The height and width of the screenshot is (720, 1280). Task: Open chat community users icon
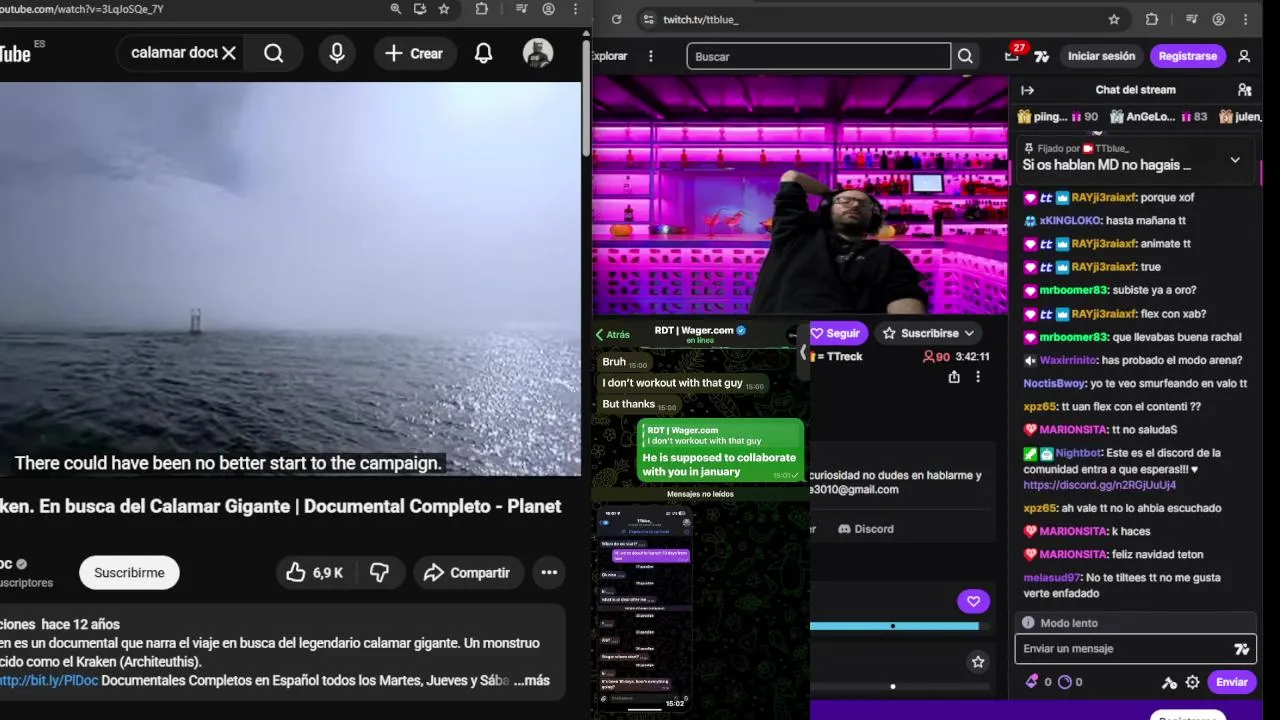click(x=1244, y=90)
